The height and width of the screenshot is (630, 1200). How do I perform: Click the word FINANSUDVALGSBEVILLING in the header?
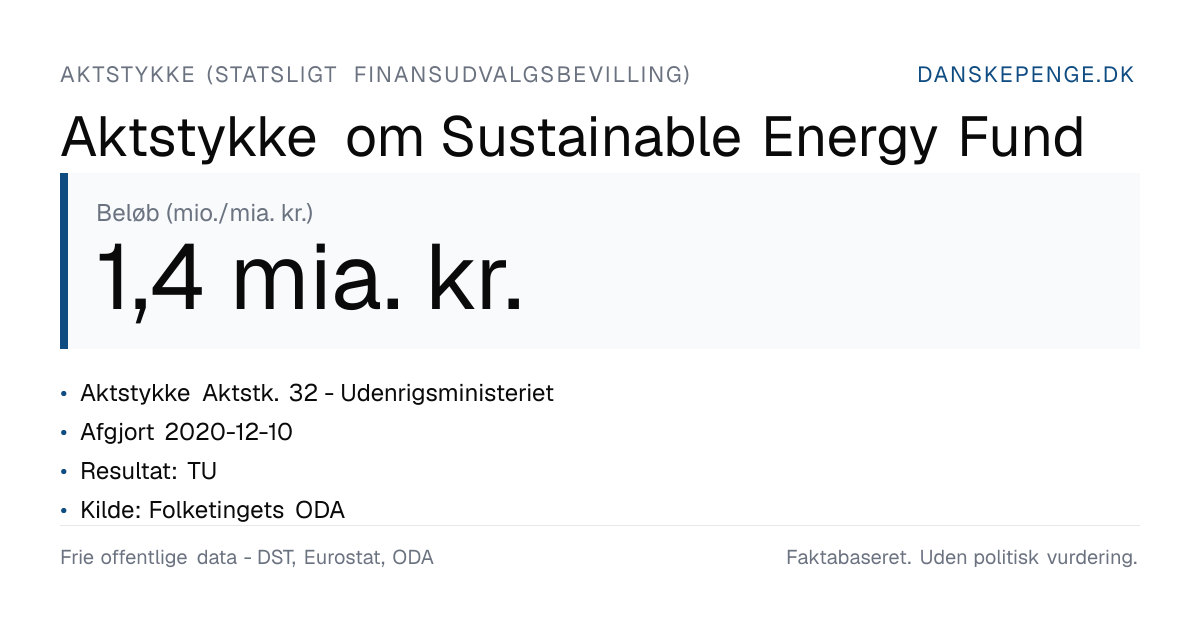[522, 75]
